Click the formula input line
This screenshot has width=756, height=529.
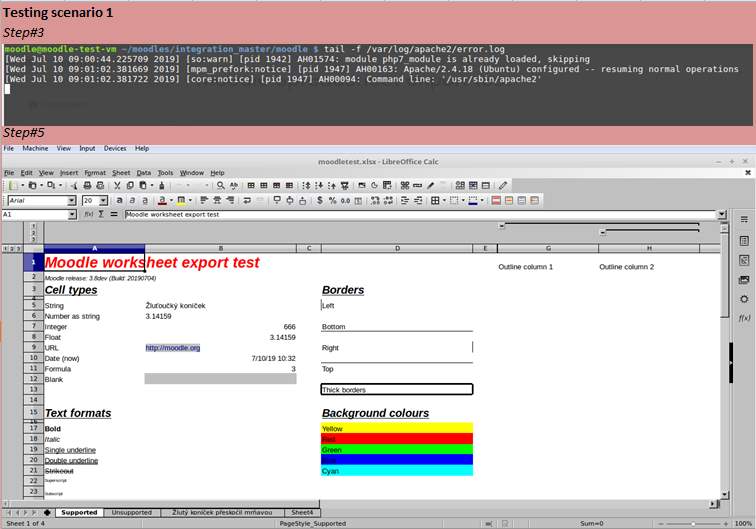point(420,214)
